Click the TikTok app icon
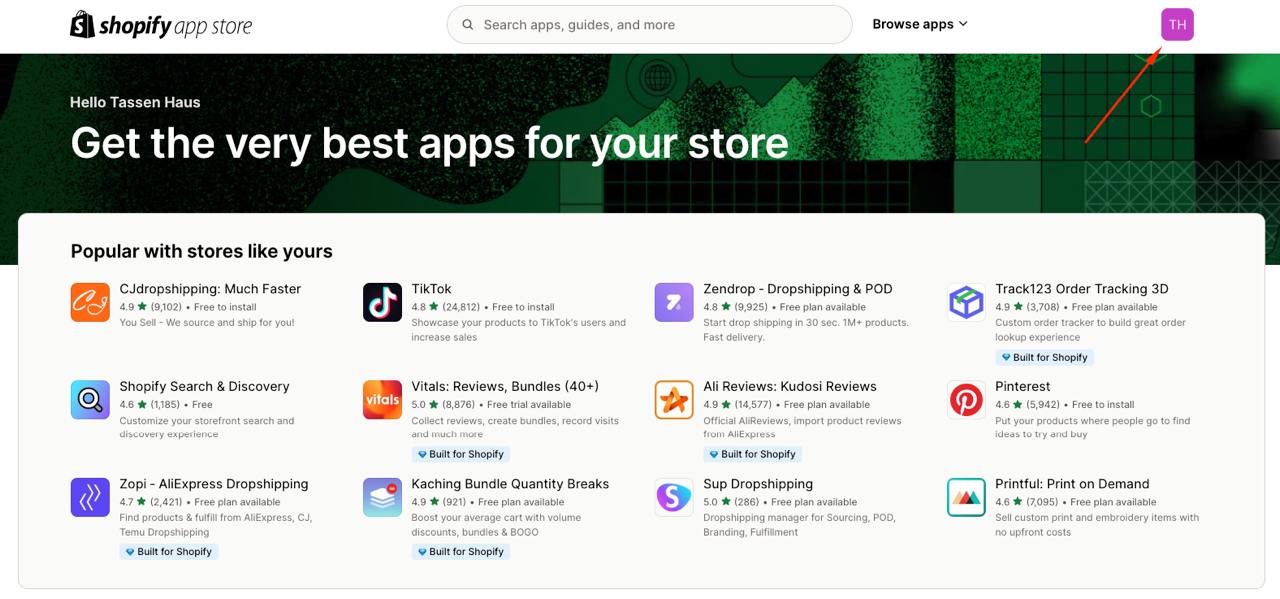This screenshot has height=599, width=1280. (x=382, y=301)
